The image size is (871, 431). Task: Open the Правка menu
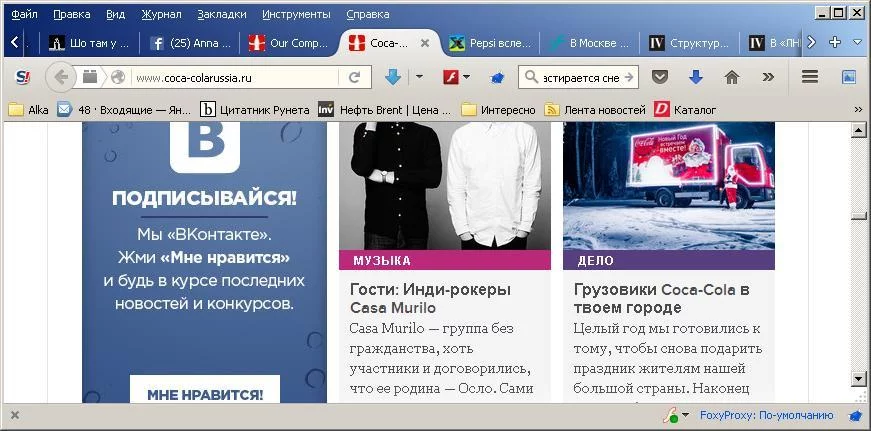72,14
